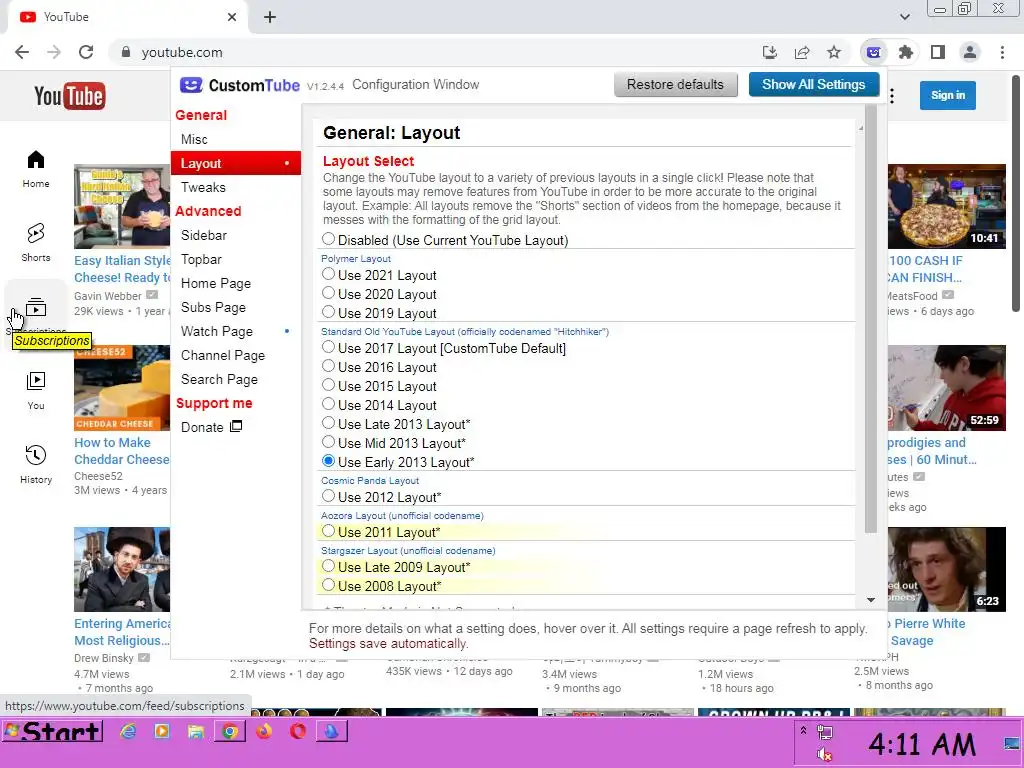Go back to previous page
The height and width of the screenshot is (768, 1024).
click(22, 52)
